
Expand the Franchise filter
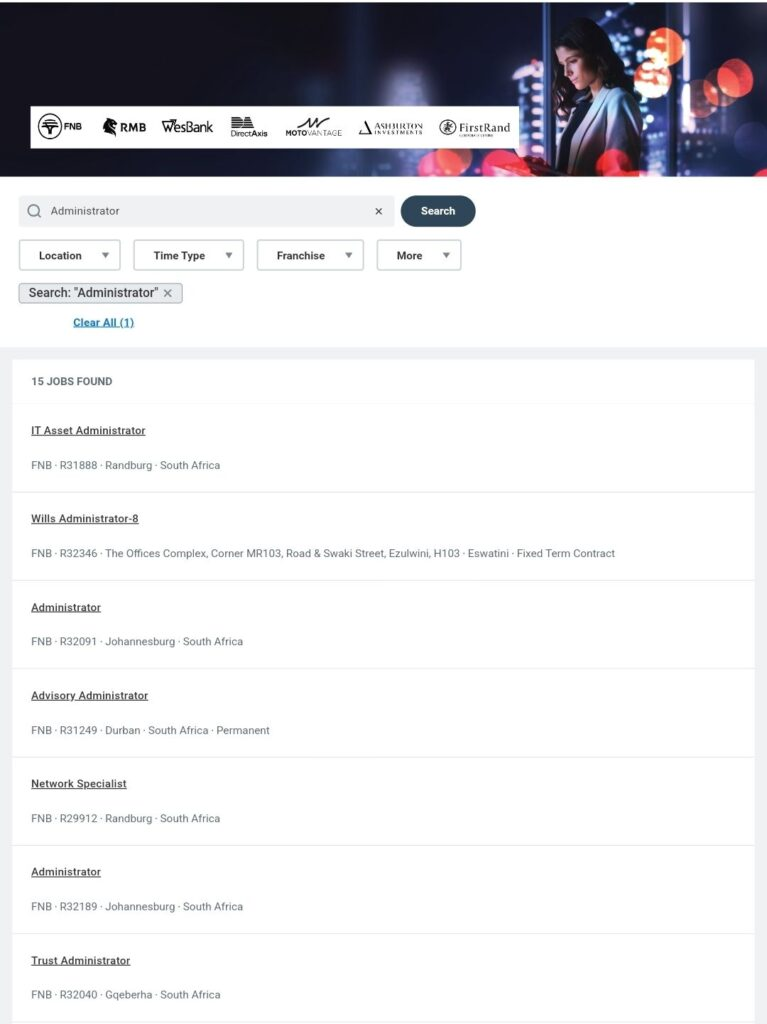click(310, 255)
